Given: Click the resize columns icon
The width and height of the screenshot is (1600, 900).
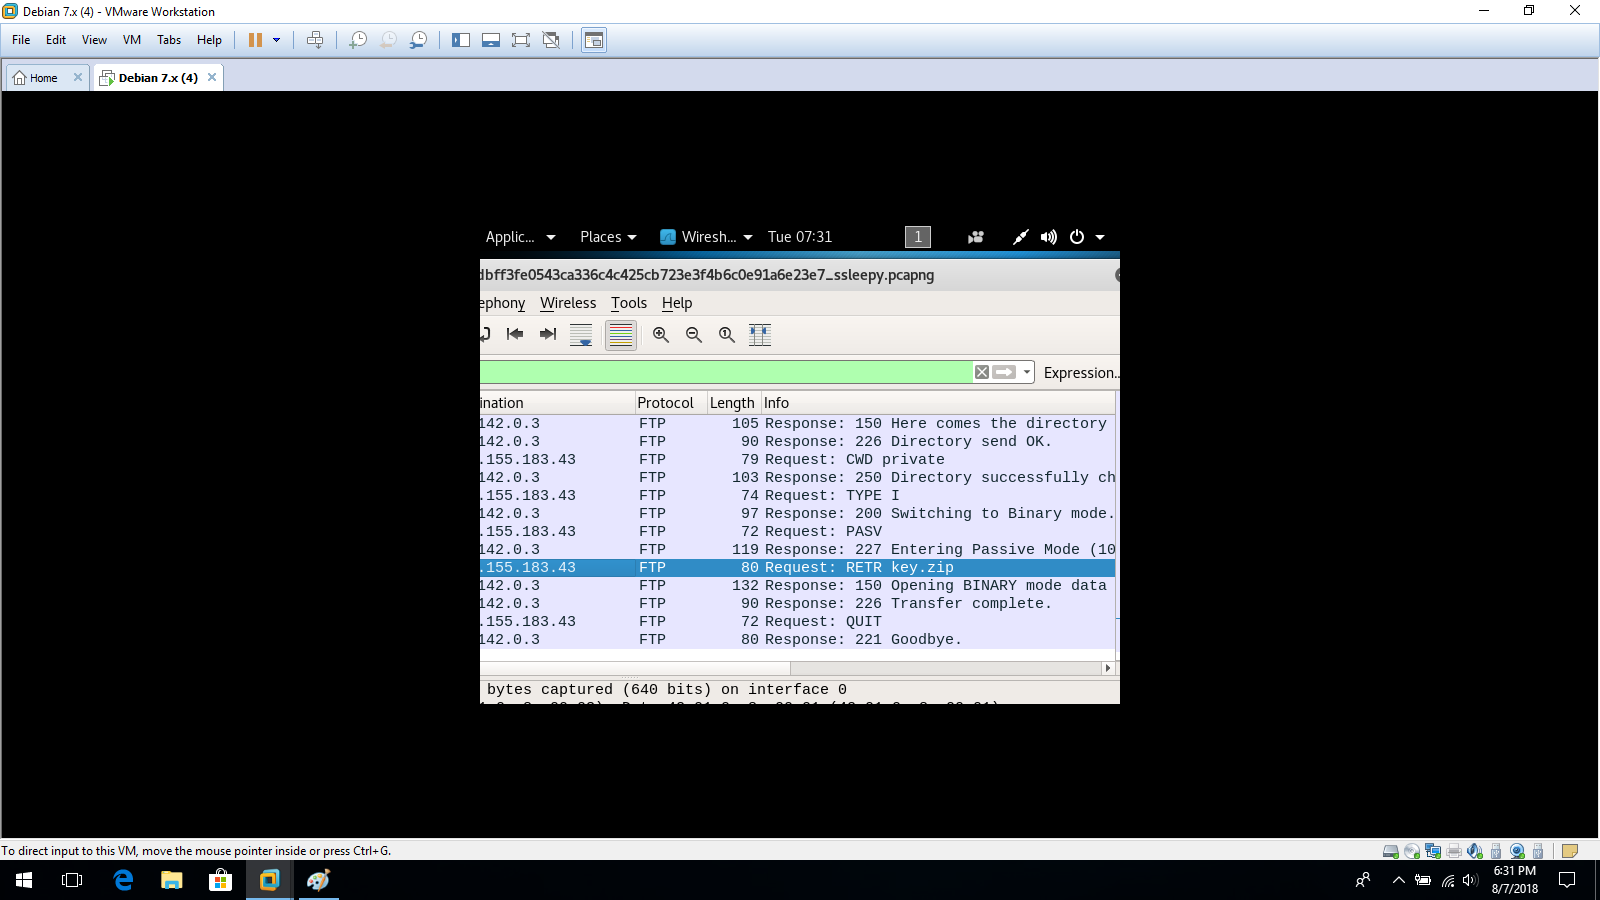Looking at the screenshot, I should tap(760, 335).
